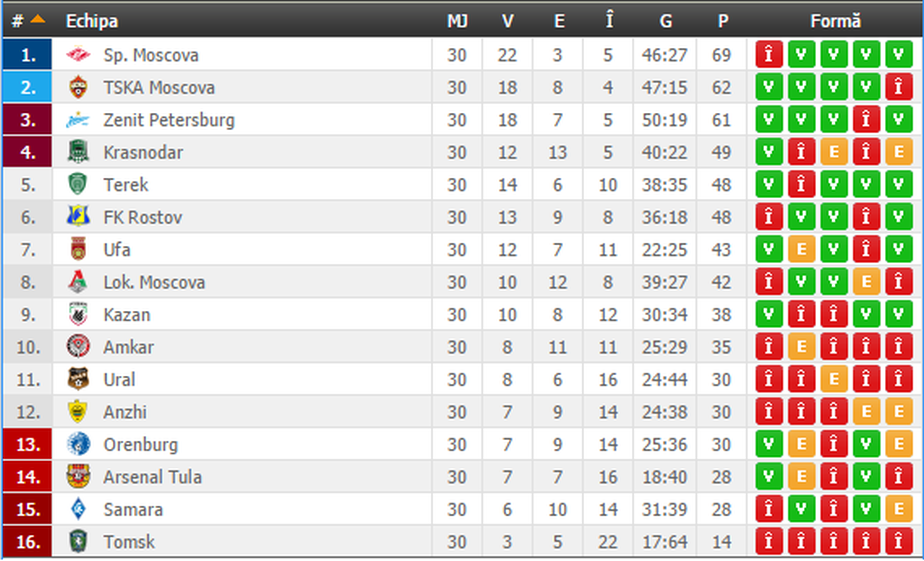Click the Echipa column header
This screenshot has width=924, height=561.
pos(91,21)
